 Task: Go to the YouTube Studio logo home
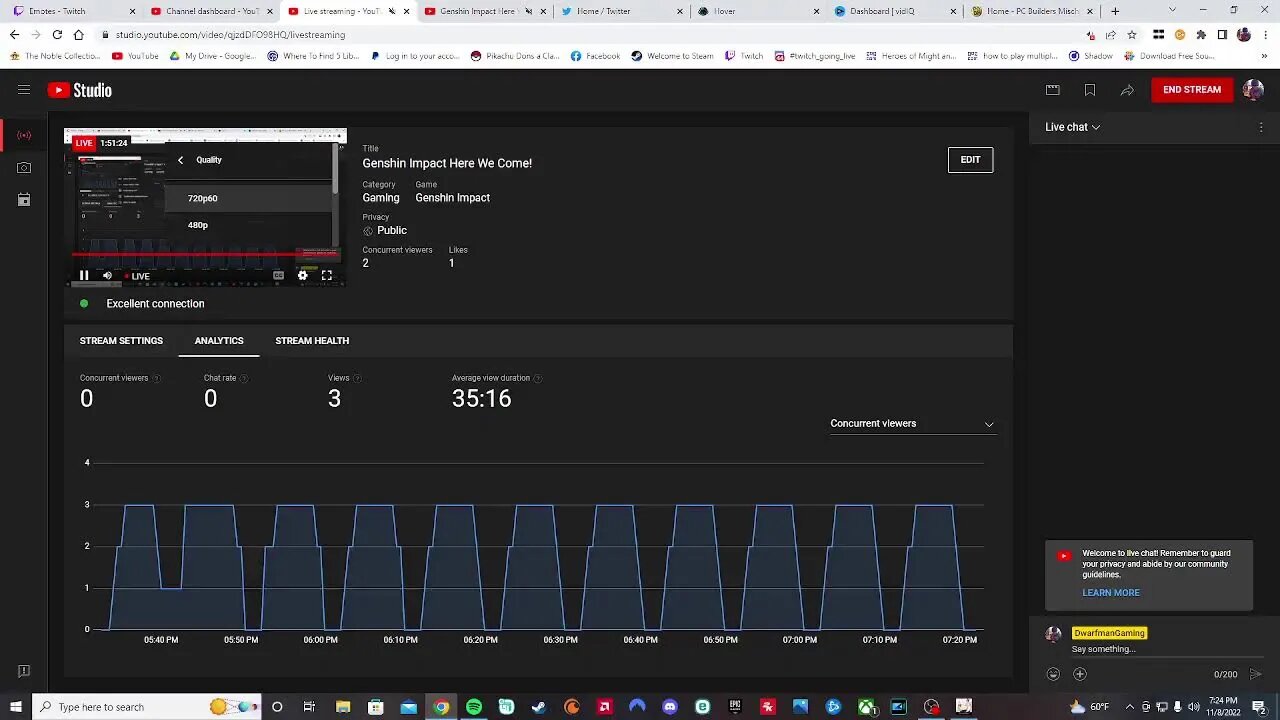coord(80,90)
